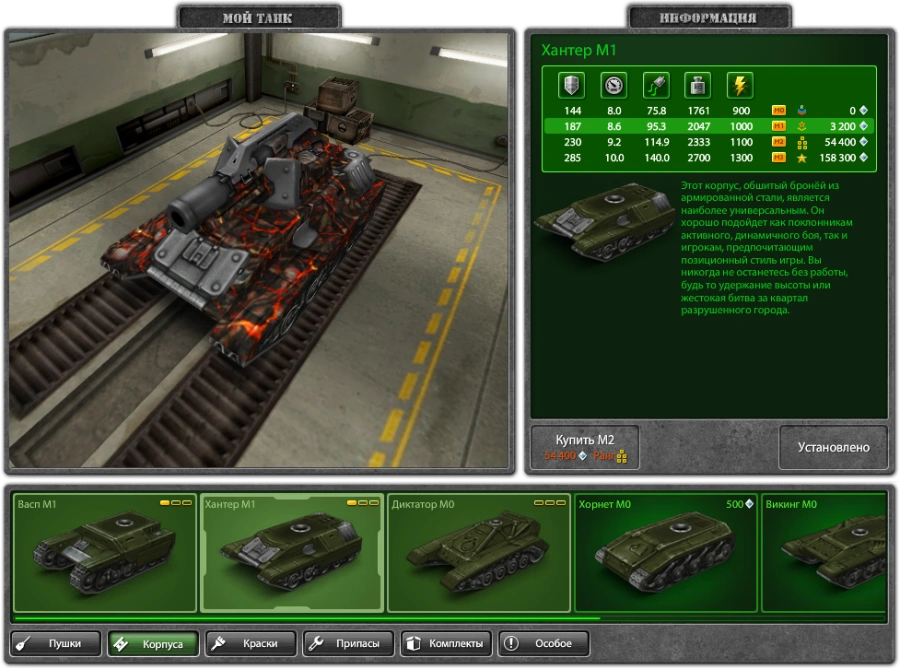Click the ИНФОРМАЦИЯ panel header
This screenshot has width=900, height=670.
708,18
